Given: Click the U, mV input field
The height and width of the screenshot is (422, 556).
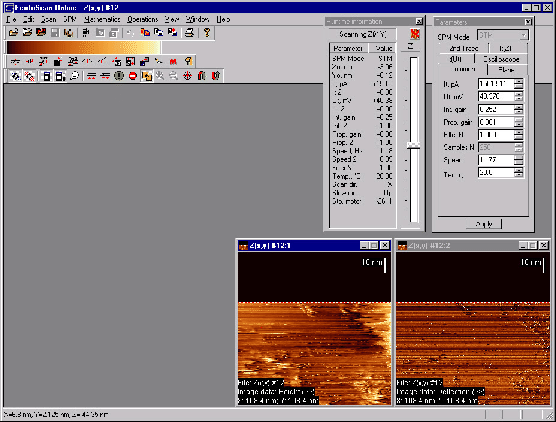Looking at the screenshot, I should click(496, 96).
